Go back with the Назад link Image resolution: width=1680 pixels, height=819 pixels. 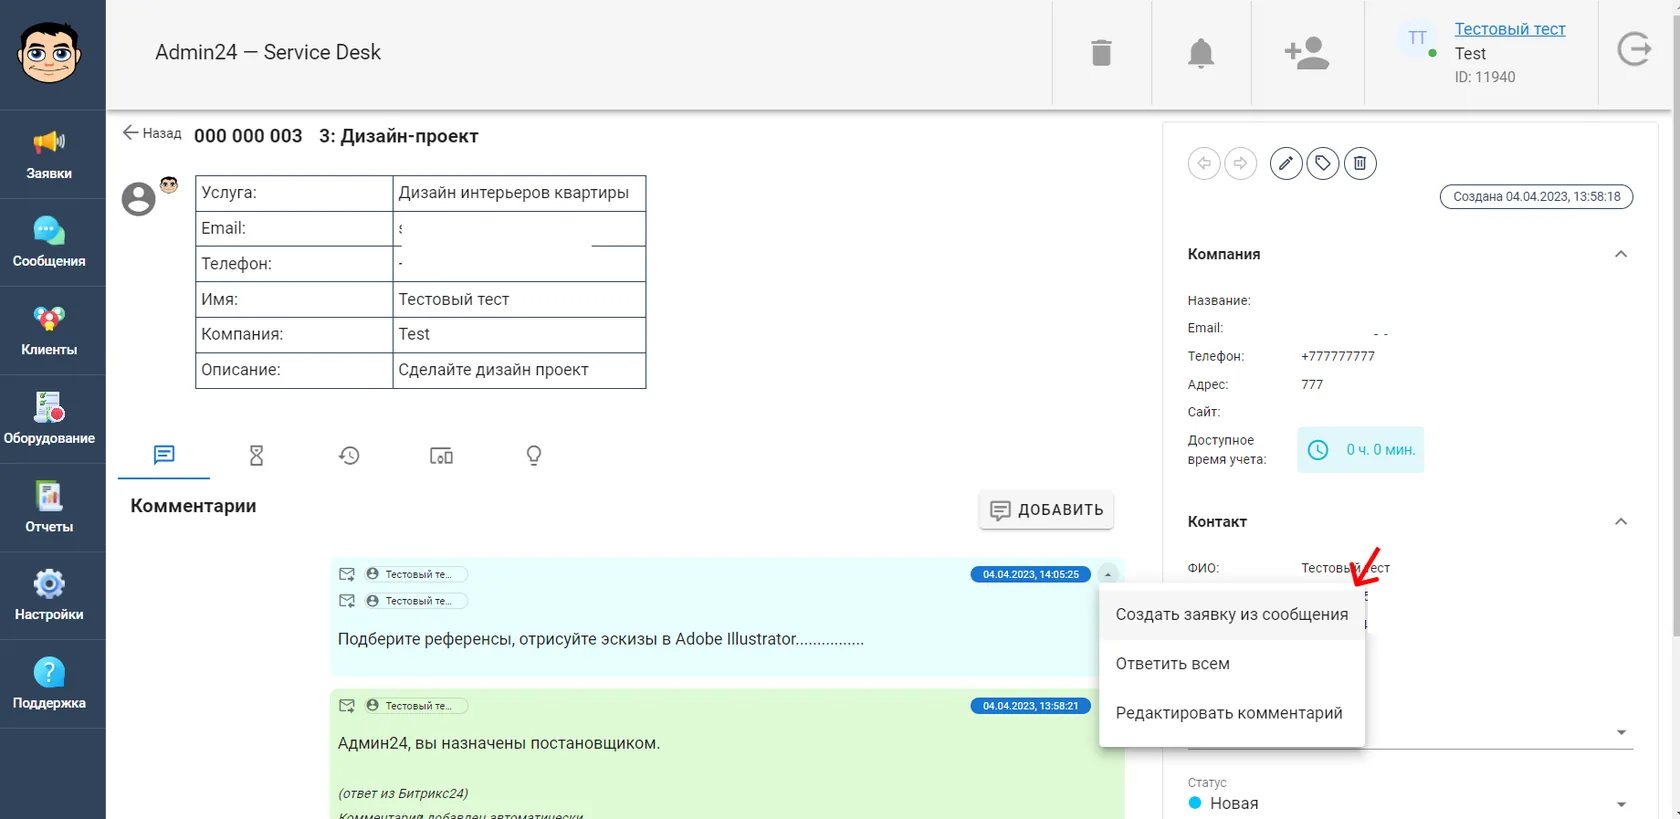pyautogui.click(x=152, y=133)
